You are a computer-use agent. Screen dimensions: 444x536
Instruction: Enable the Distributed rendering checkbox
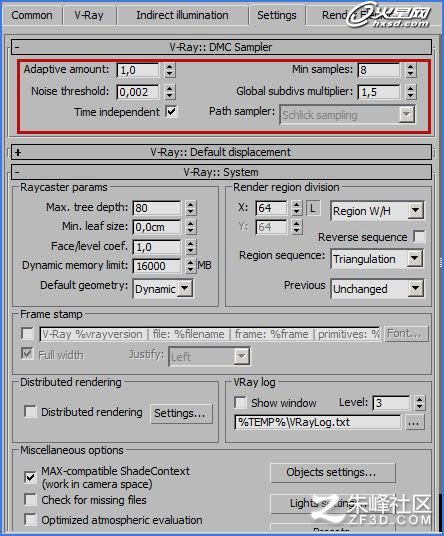(x=31, y=412)
